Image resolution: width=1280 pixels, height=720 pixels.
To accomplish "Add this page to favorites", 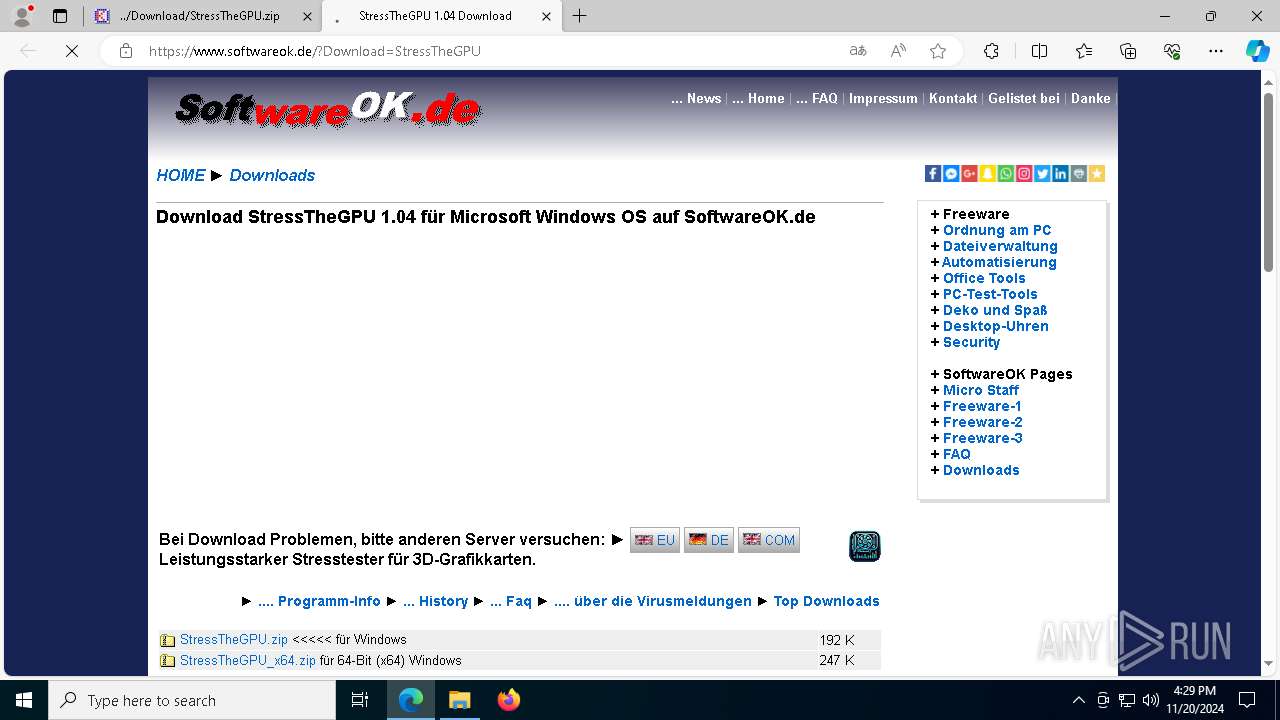I will pos(938,51).
